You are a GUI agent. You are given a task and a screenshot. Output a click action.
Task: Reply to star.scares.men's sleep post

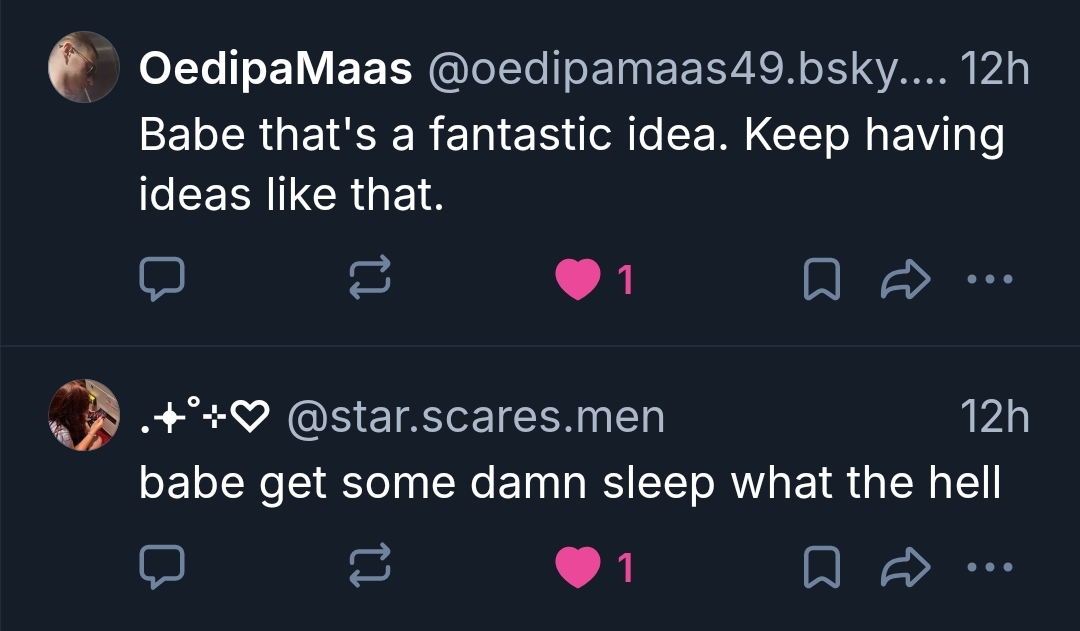tap(160, 567)
